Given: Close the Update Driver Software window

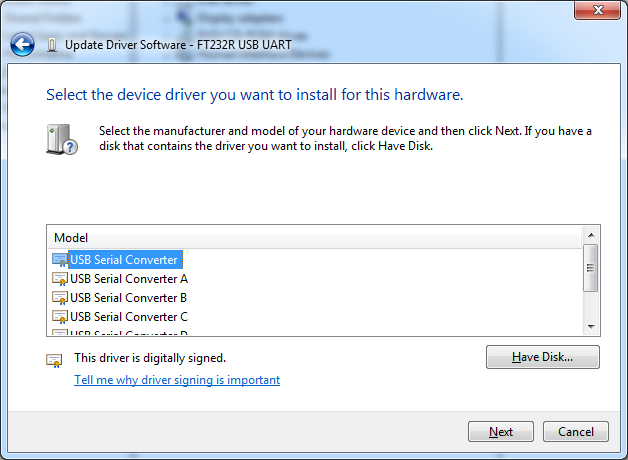Looking at the screenshot, I should coord(598,10).
